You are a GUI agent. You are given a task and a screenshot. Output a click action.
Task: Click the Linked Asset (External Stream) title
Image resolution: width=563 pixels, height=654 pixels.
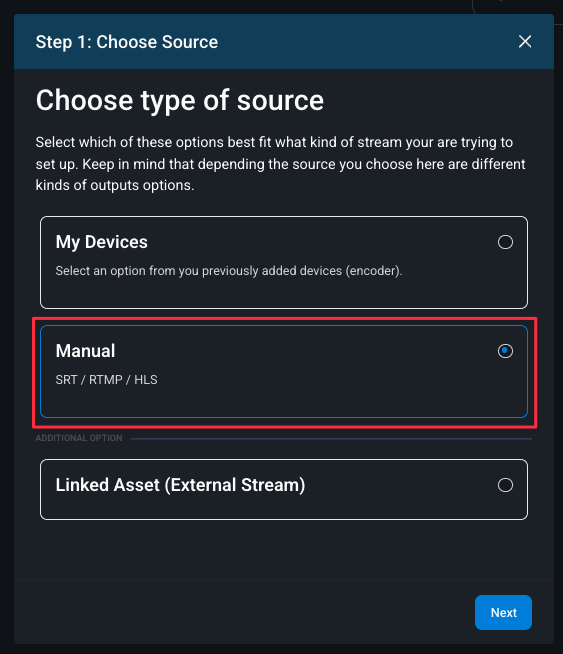[x=181, y=485]
